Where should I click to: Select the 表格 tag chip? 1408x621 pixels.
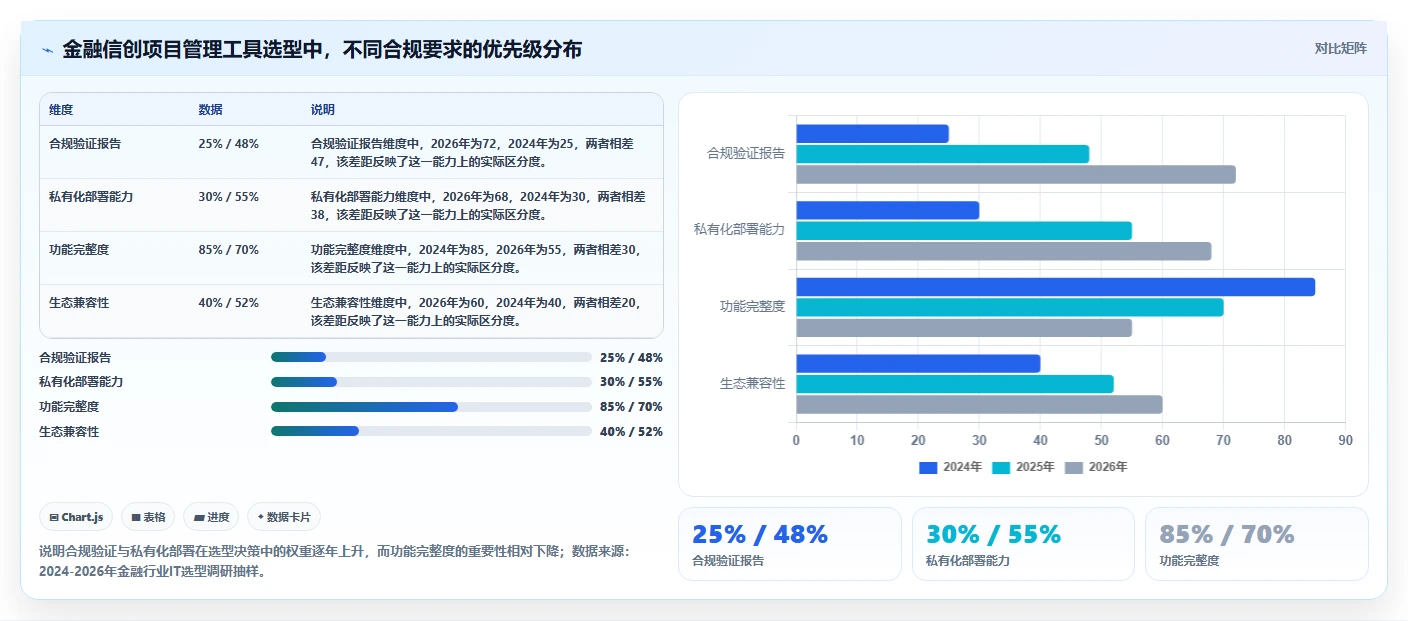[148, 517]
